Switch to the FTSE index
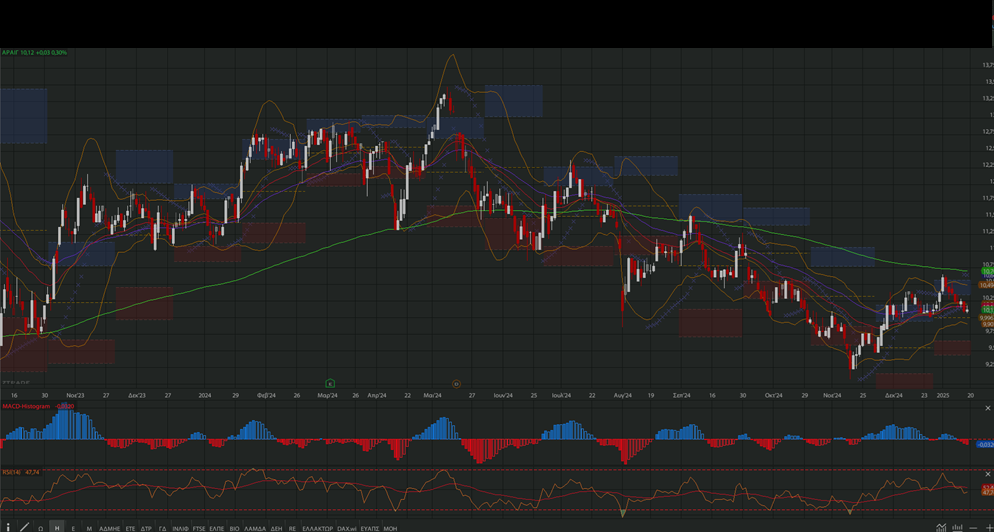Image resolution: width=994 pixels, height=532 pixels. [x=199, y=528]
